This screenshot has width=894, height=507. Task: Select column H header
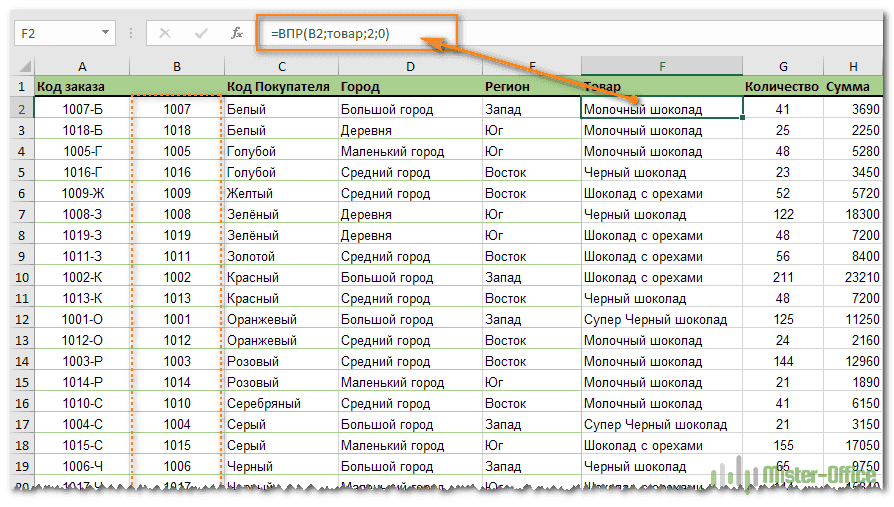(x=853, y=66)
